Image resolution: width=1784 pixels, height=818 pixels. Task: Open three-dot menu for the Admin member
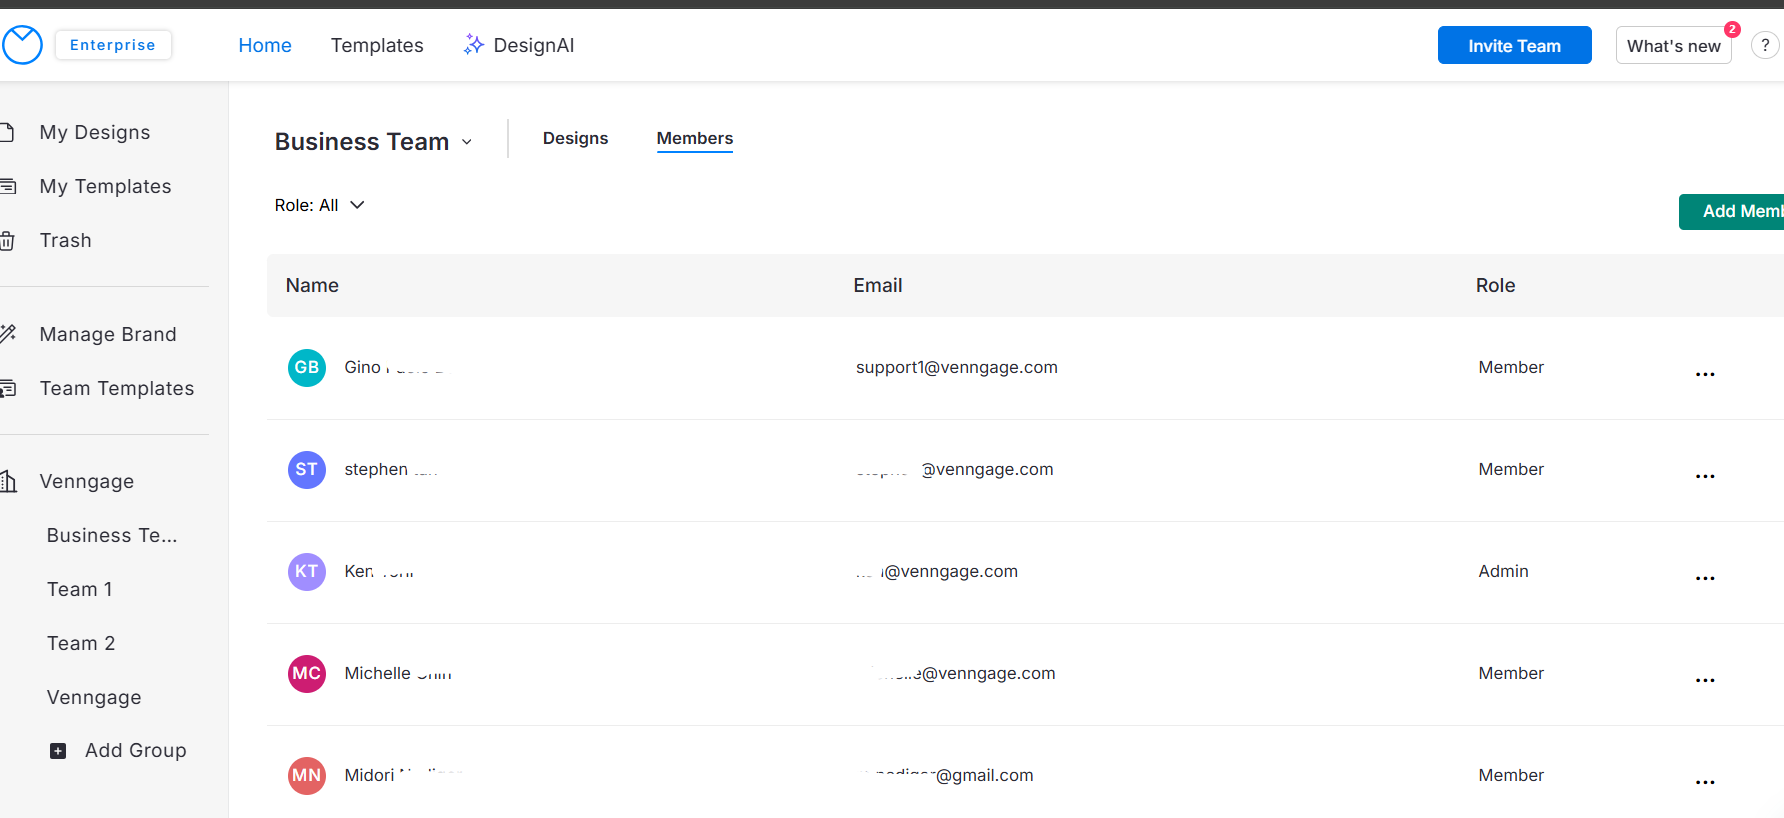pos(1705,578)
